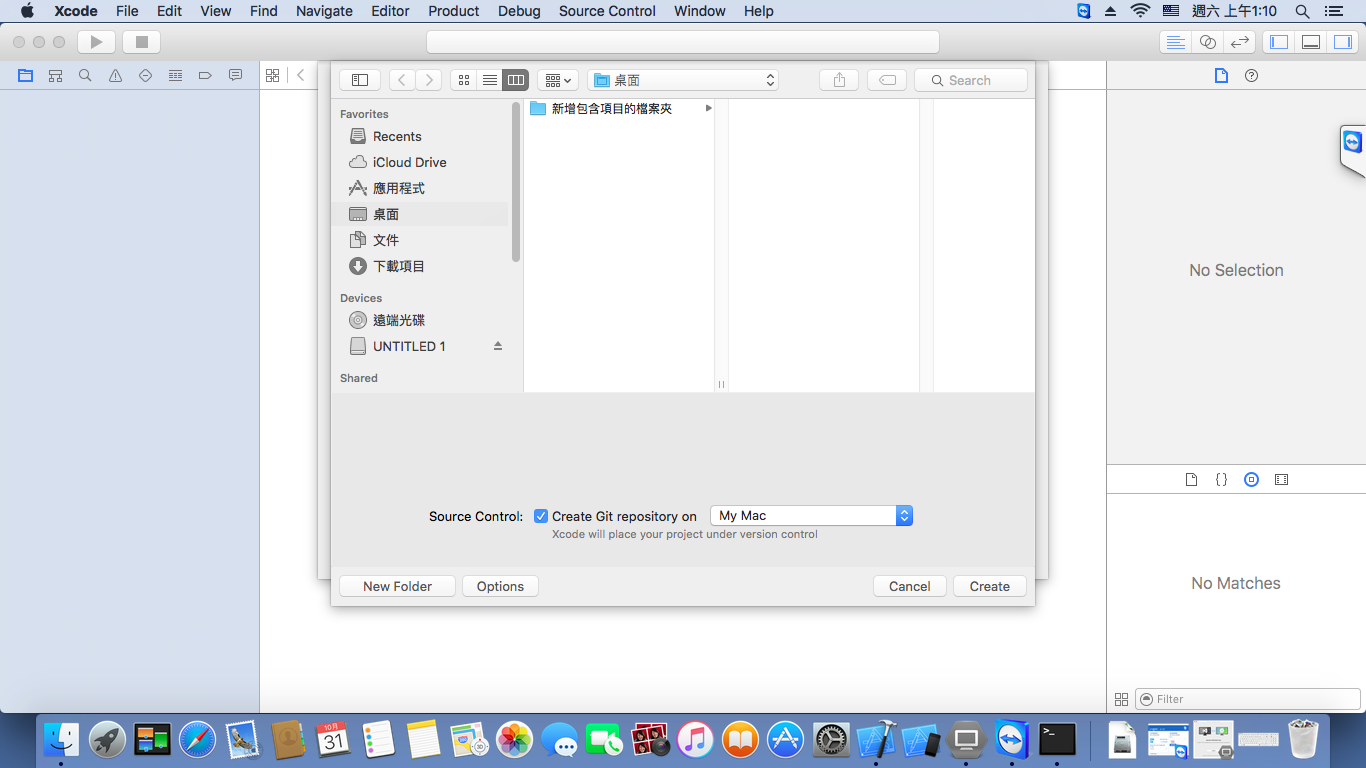The image size is (1366, 768).
Task: Select 文件 in Favorites sidebar
Action: tap(419, 240)
